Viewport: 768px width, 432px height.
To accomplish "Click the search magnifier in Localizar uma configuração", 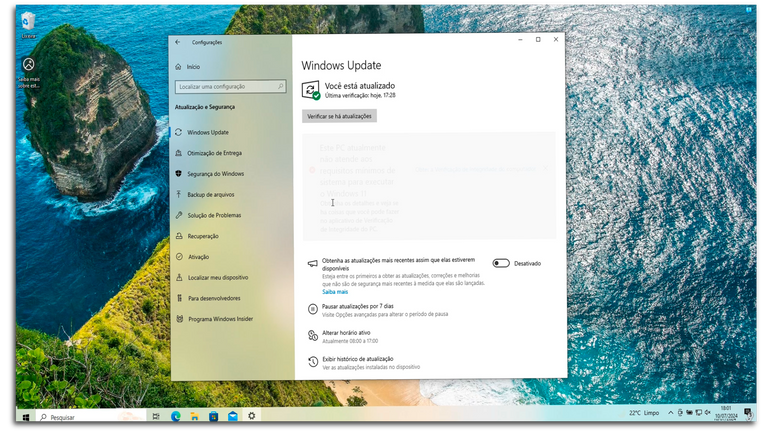I will [x=281, y=86].
